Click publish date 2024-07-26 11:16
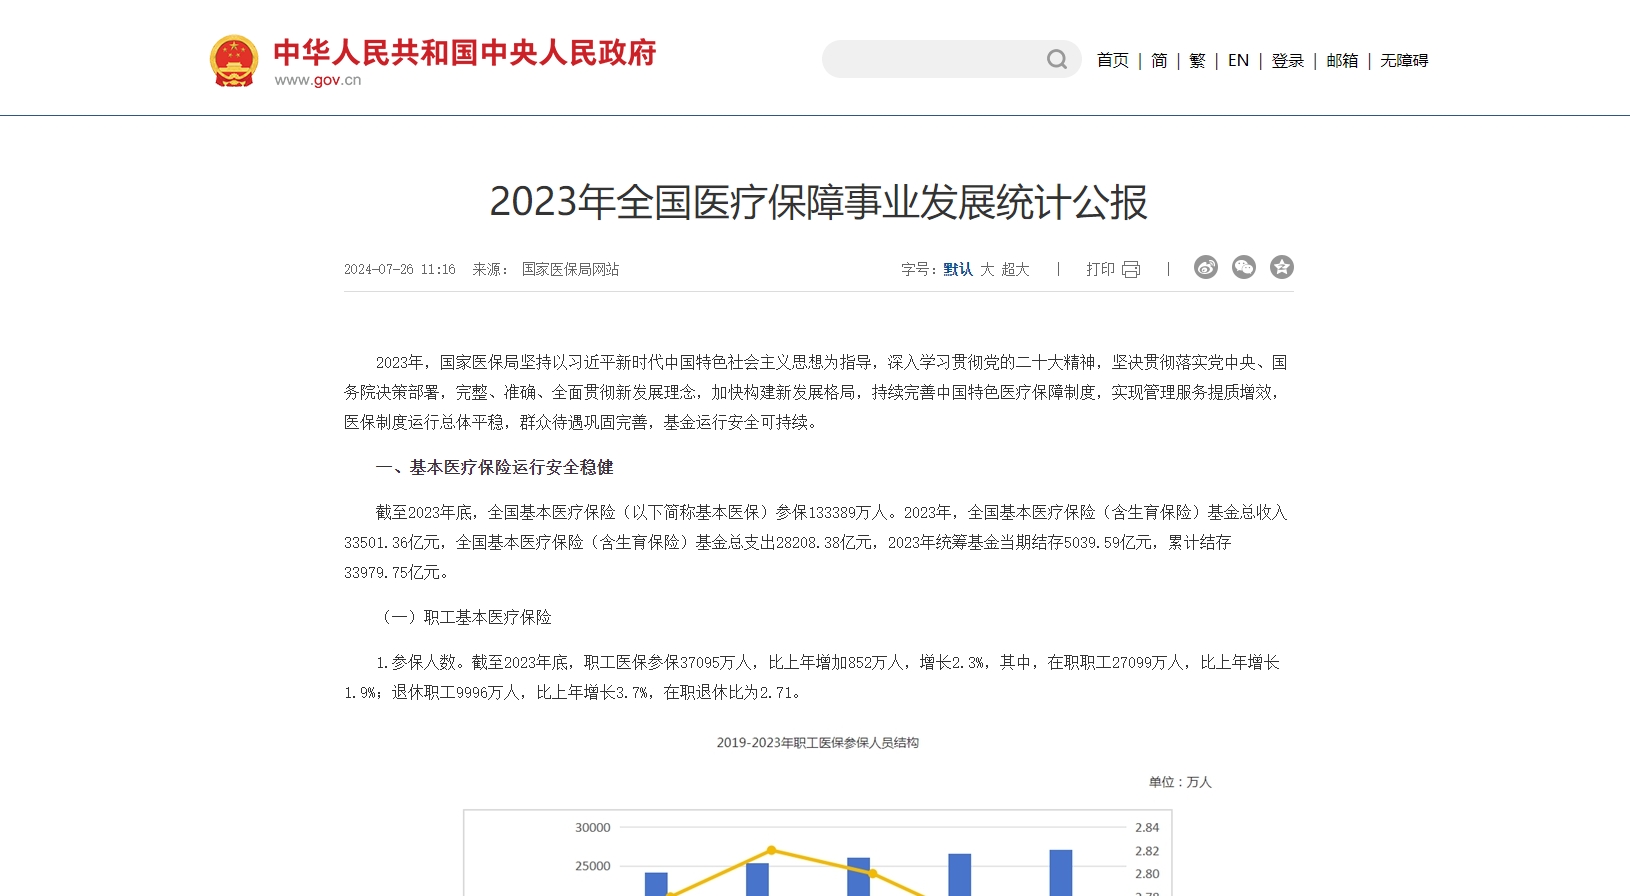The width and height of the screenshot is (1630, 896). pyautogui.click(x=400, y=269)
